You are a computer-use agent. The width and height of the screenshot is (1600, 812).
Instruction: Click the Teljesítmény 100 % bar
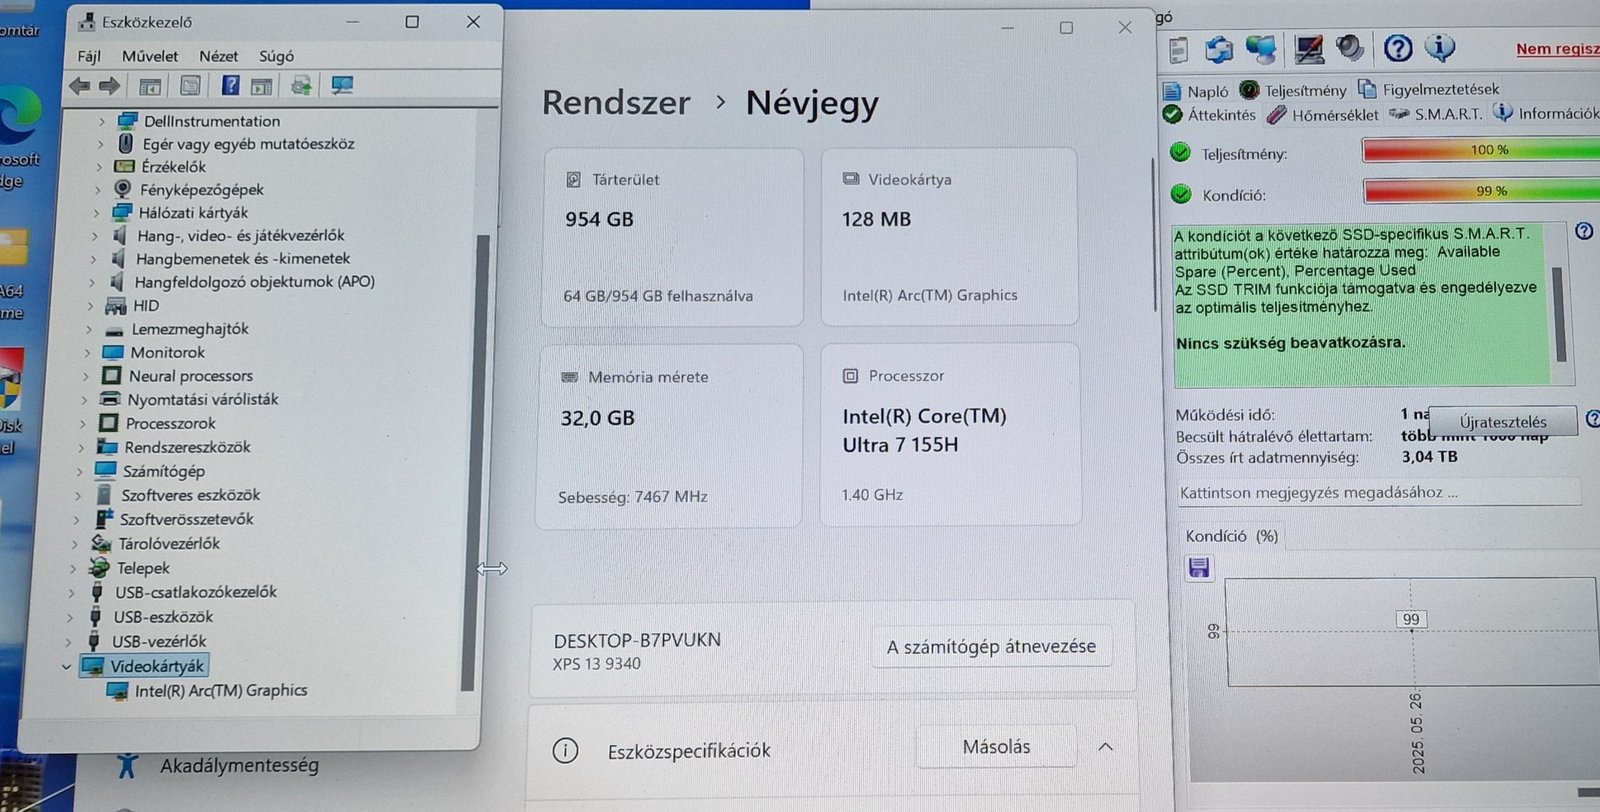(1481, 150)
